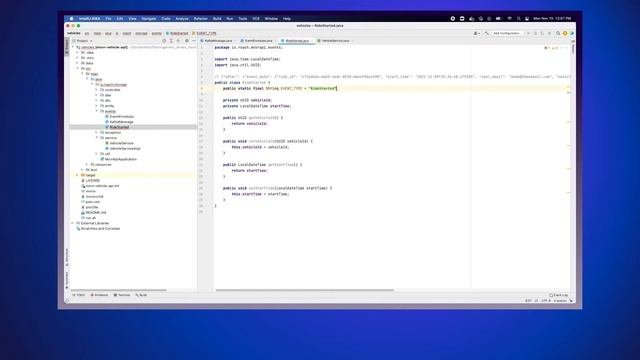Click the Run button in toolbar
This screenshot has width=640, height=360.
(x=528, y=33)
